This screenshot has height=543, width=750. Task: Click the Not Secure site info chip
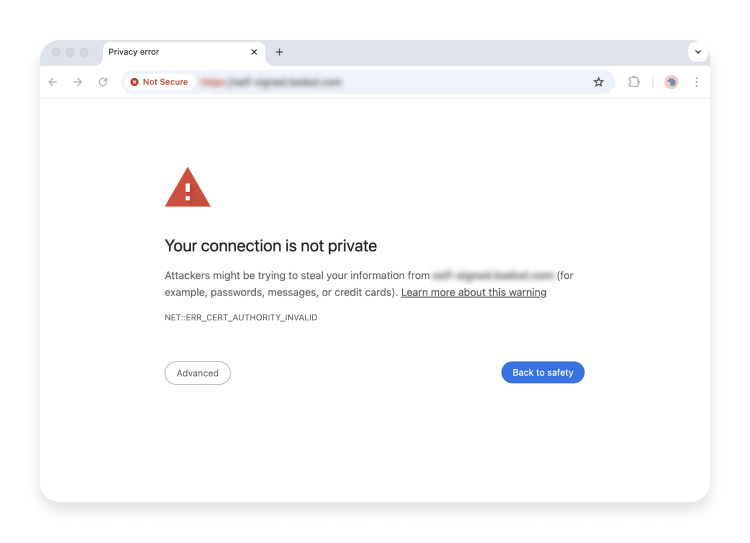[x=160, y=82]
